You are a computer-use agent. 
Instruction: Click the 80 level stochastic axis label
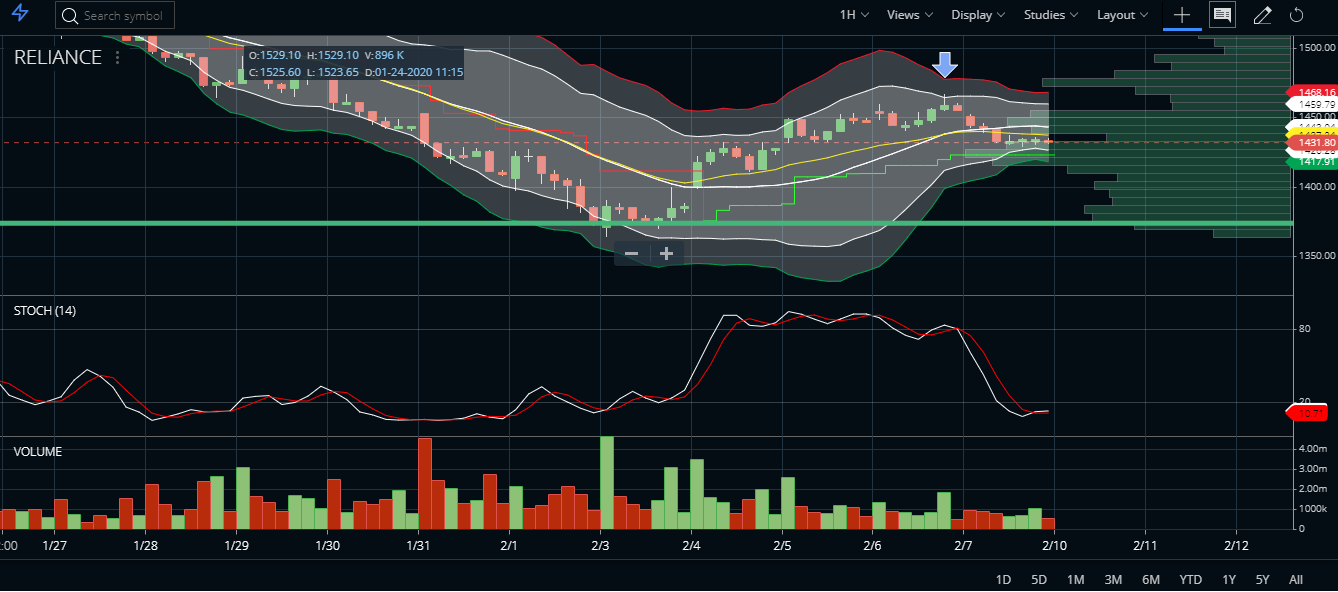pyautogui.click(x=1304, y=329)
